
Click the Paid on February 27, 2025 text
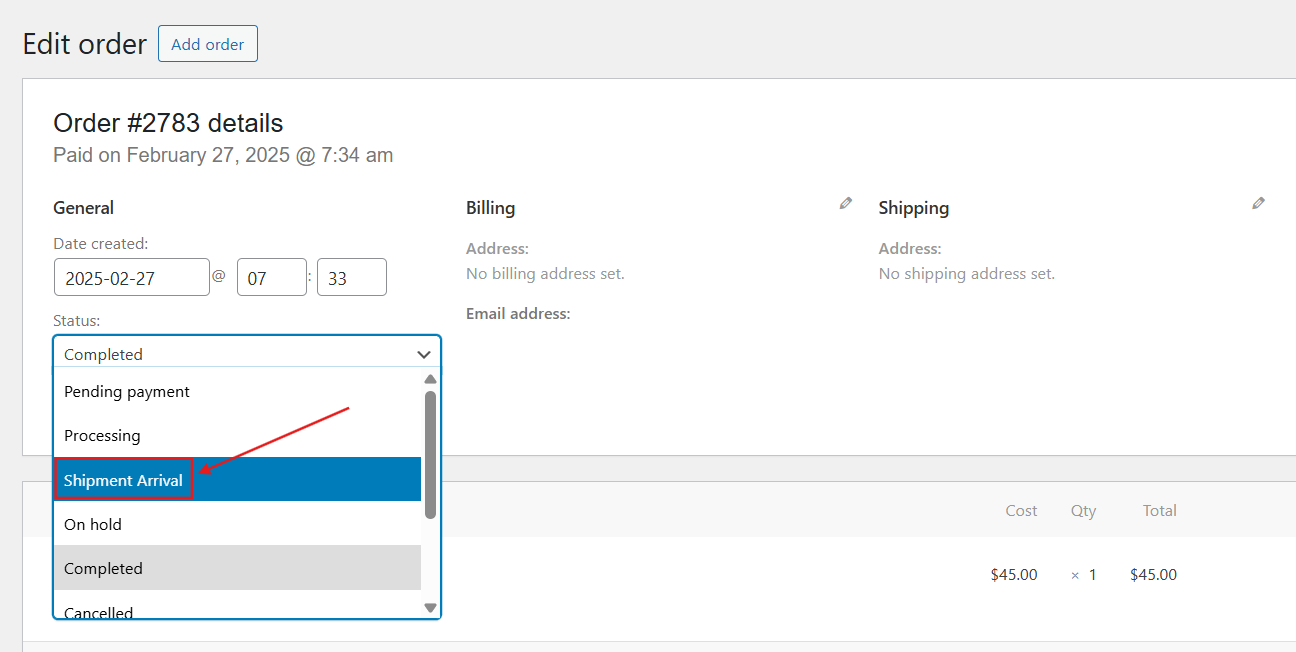point(223,155)
